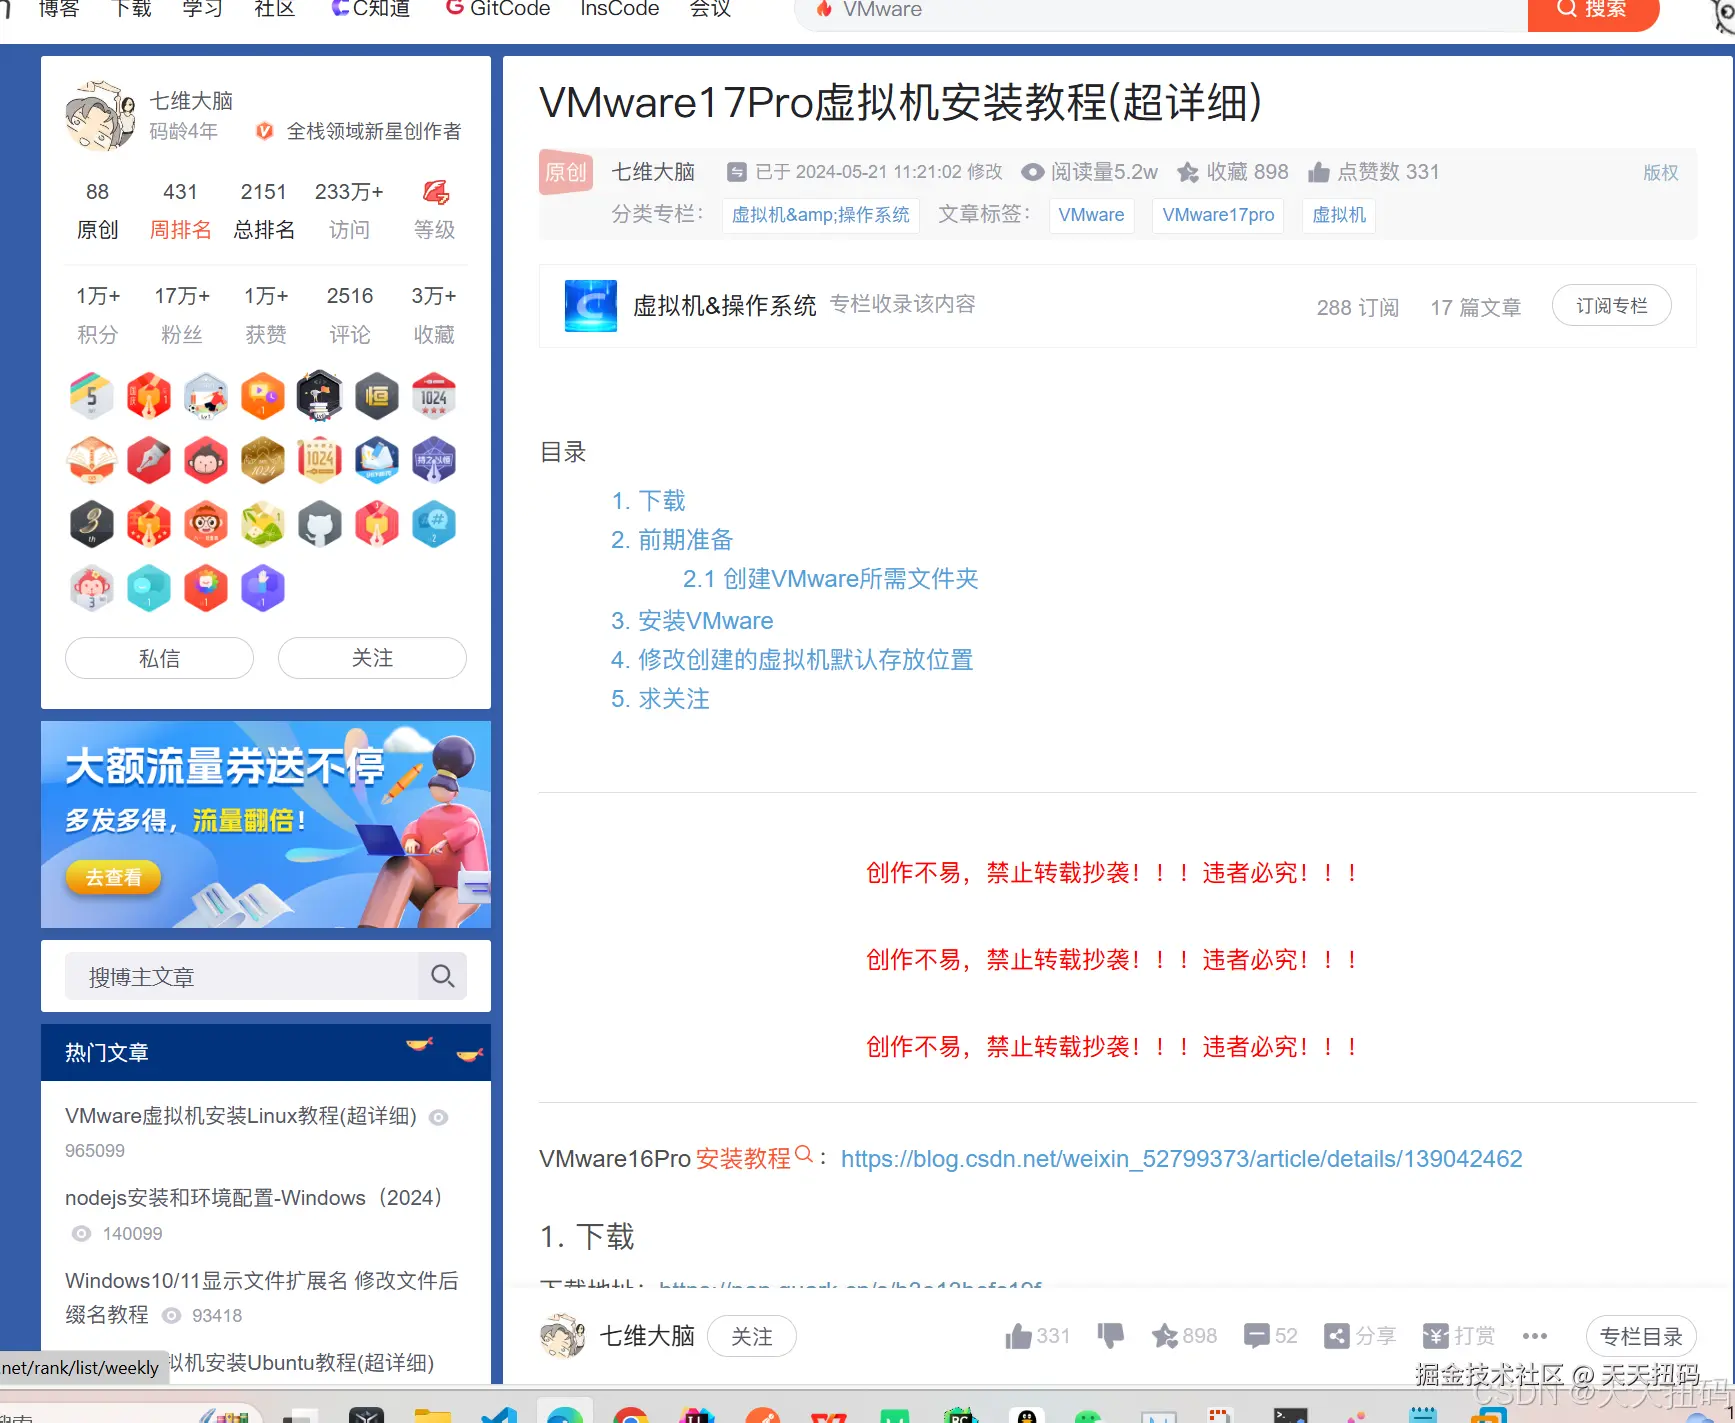The image size is (1735, 1423).
Task: Open the GitCode menu item
Action: pos(498,9)
